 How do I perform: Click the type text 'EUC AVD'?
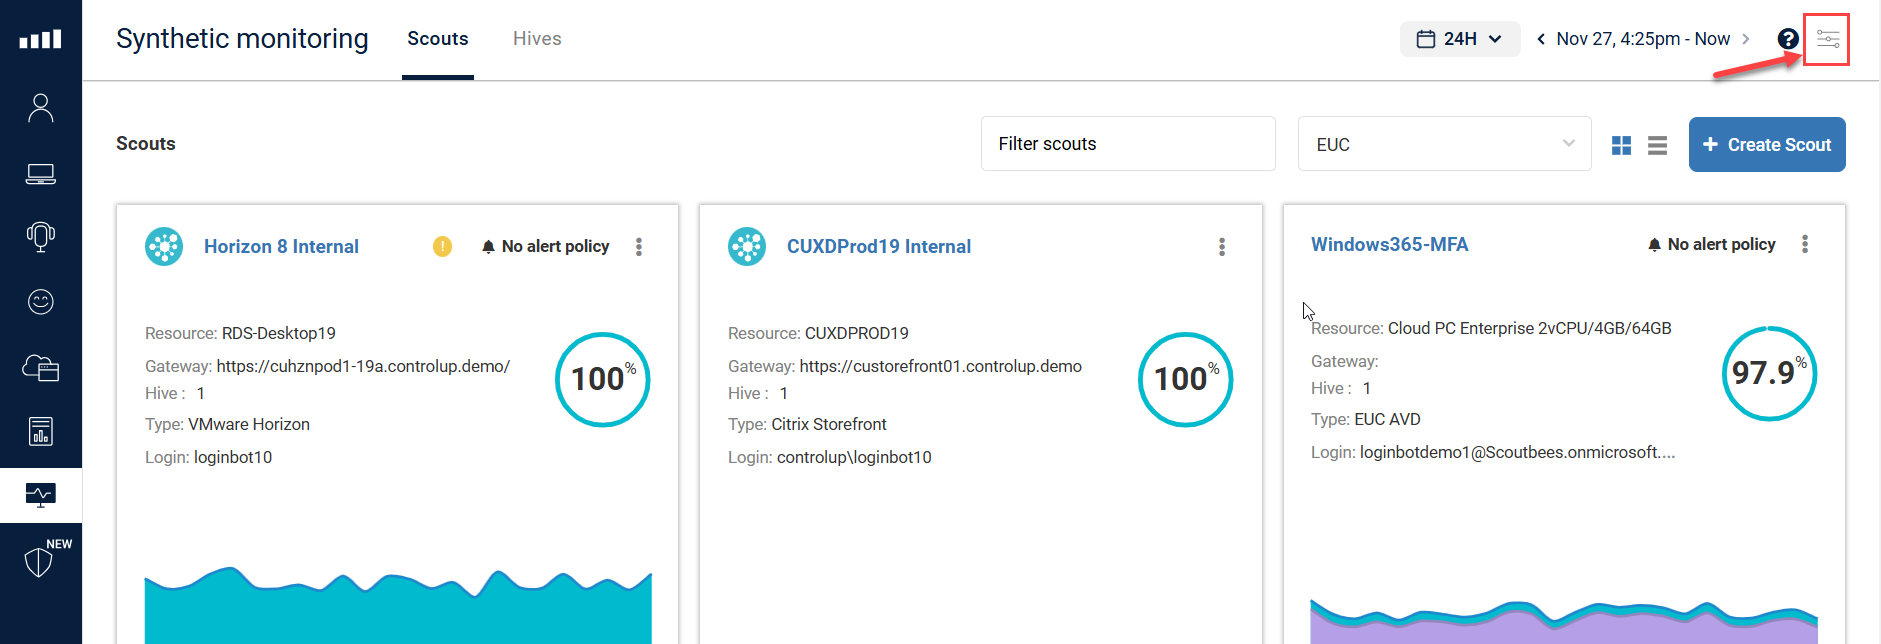tap(1387, 419)
